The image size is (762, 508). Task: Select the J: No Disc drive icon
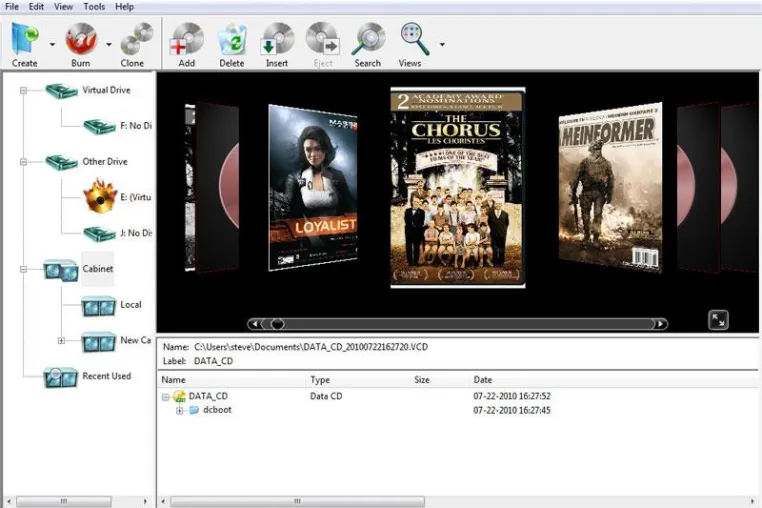pos(99,234)
